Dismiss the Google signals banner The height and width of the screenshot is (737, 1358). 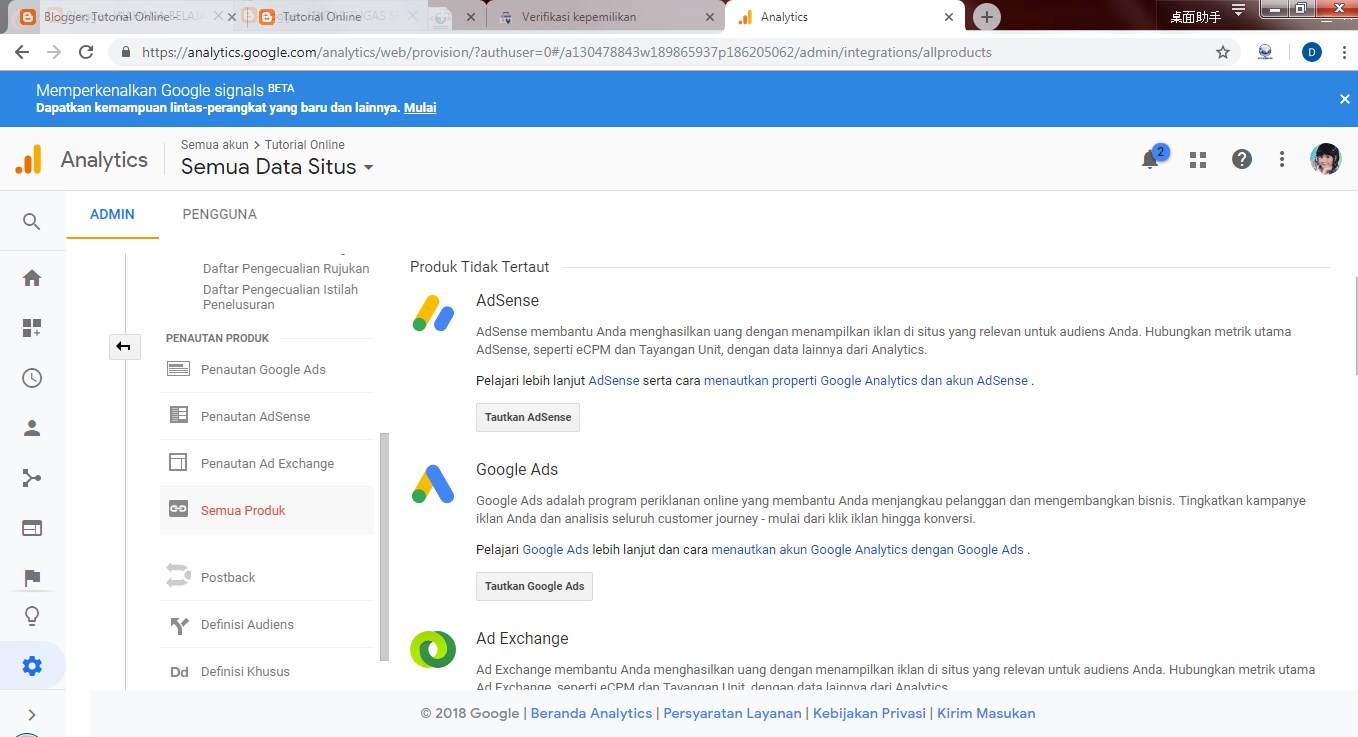coord(1345,99)
